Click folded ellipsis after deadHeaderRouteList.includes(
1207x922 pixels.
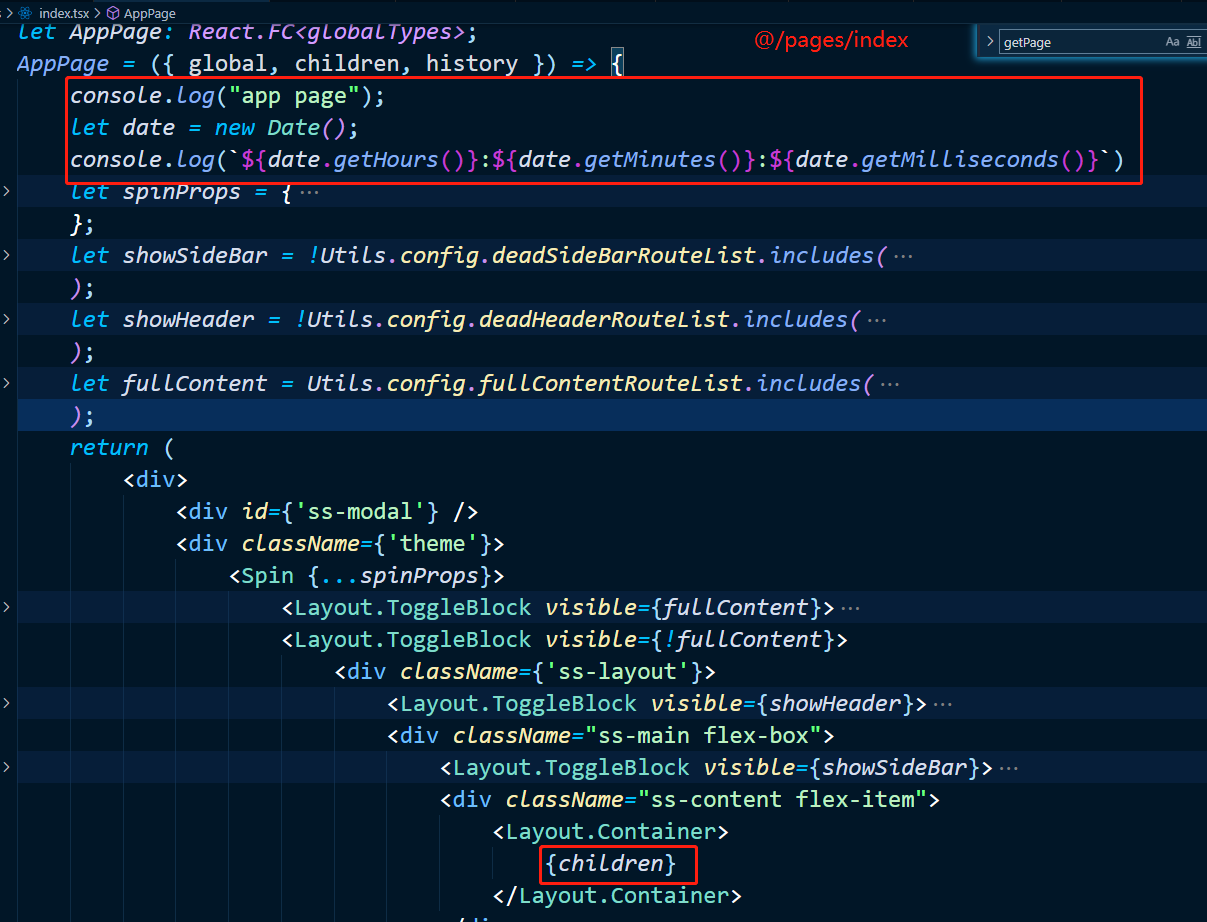coord(877,320)
